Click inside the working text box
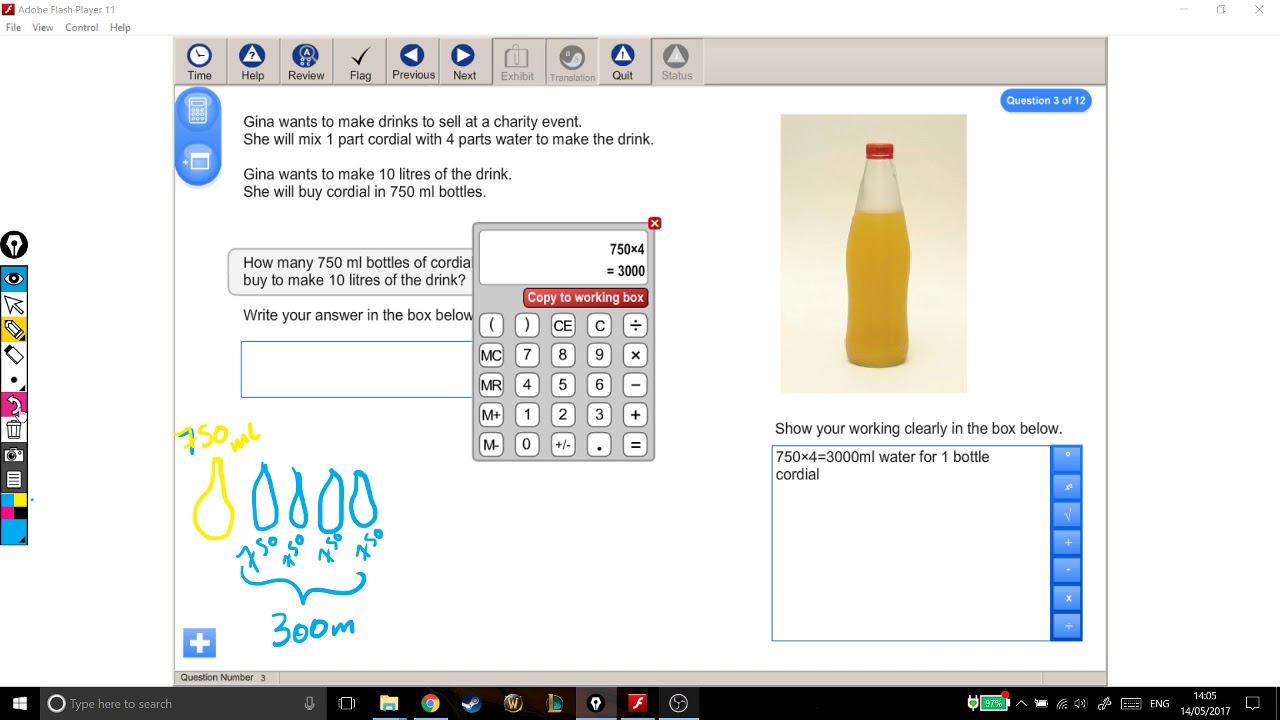Image resolution: width=1280 pixels, height=720 pixels. [911, 543]
